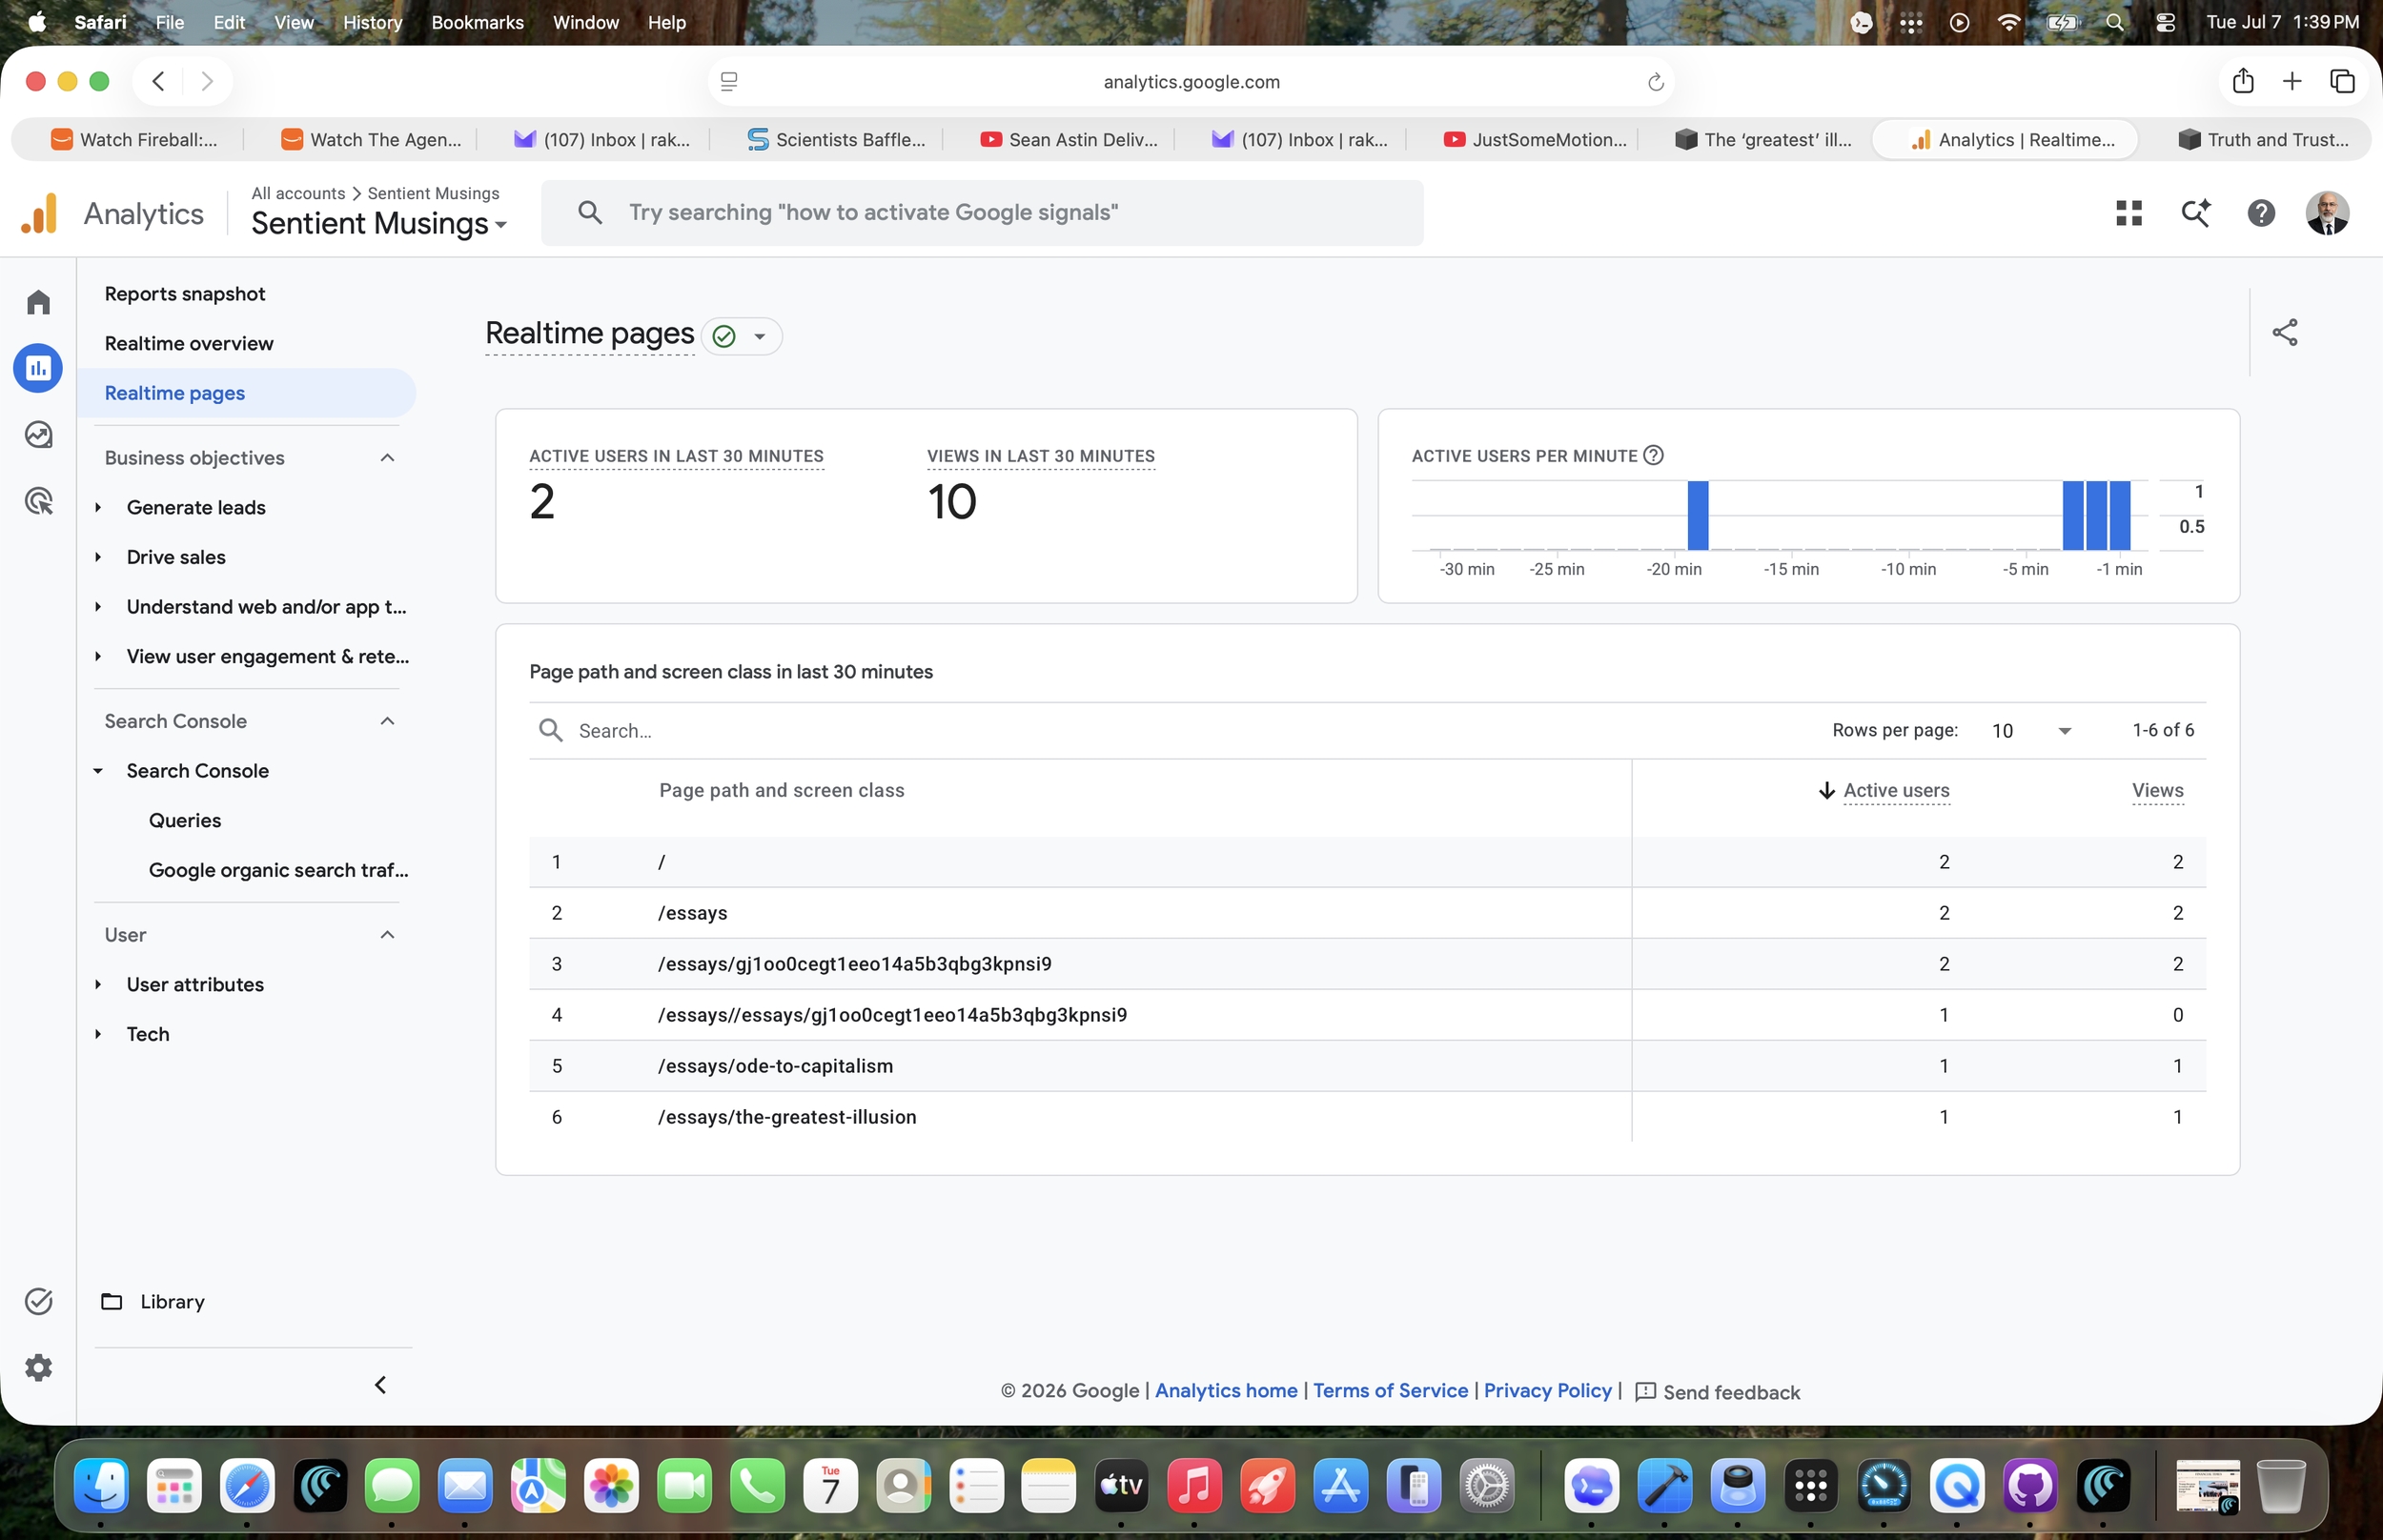Expand the View user engagement item
Image resolution: width=2383 pixels, height=1540 pixels.
click(x=98, y=656)
